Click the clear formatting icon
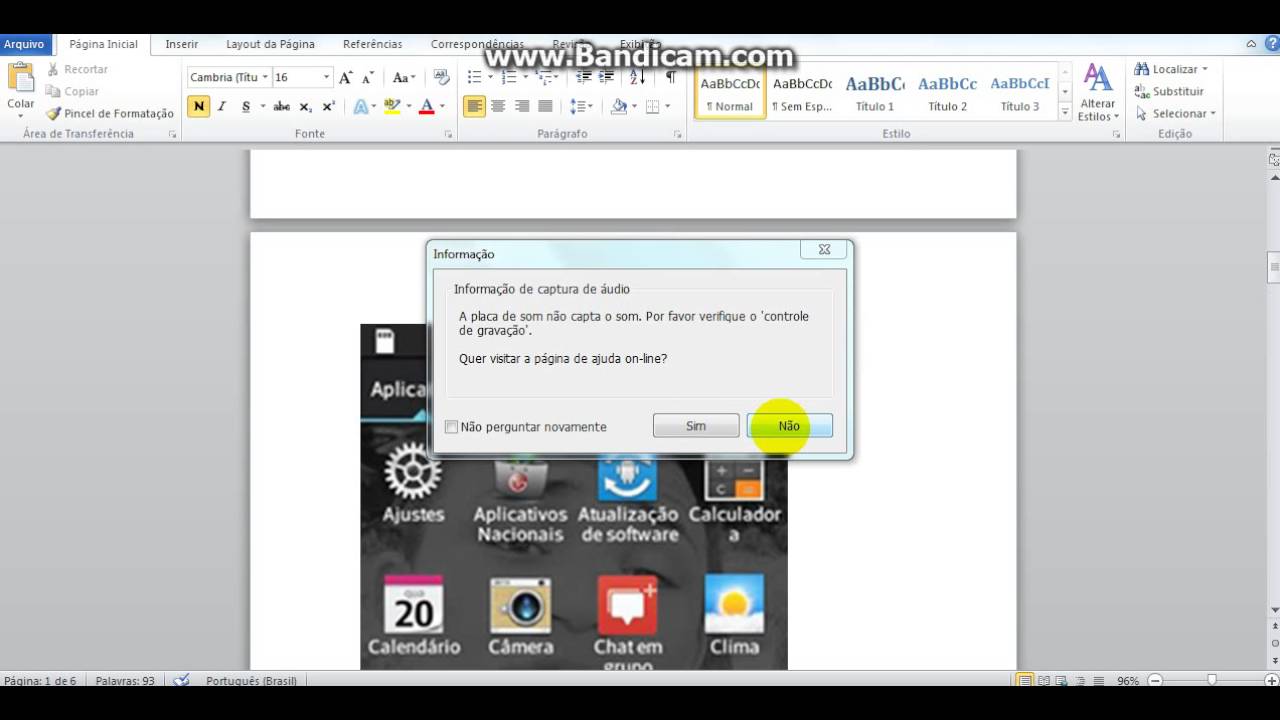 [x=441, y=77]
